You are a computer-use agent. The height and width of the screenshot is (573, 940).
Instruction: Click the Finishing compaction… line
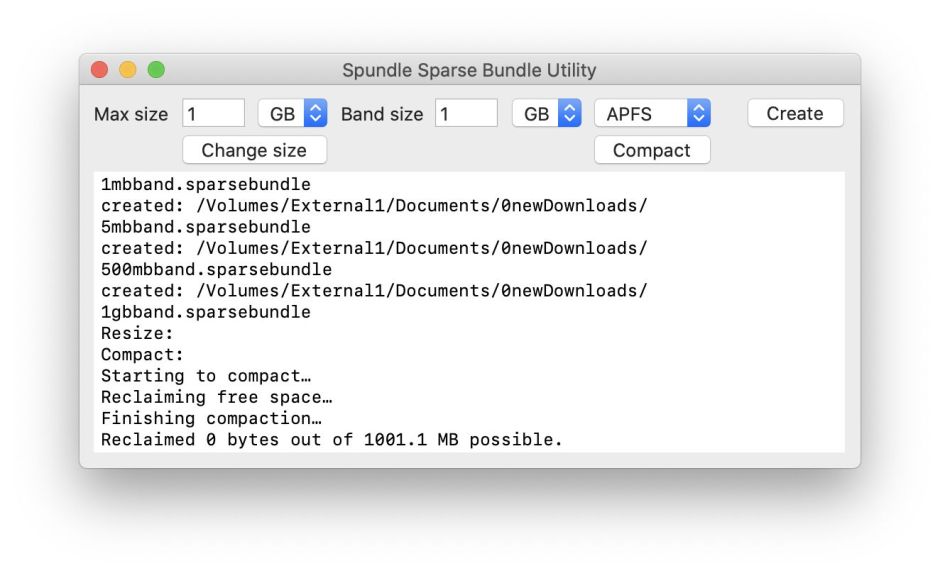211,418
